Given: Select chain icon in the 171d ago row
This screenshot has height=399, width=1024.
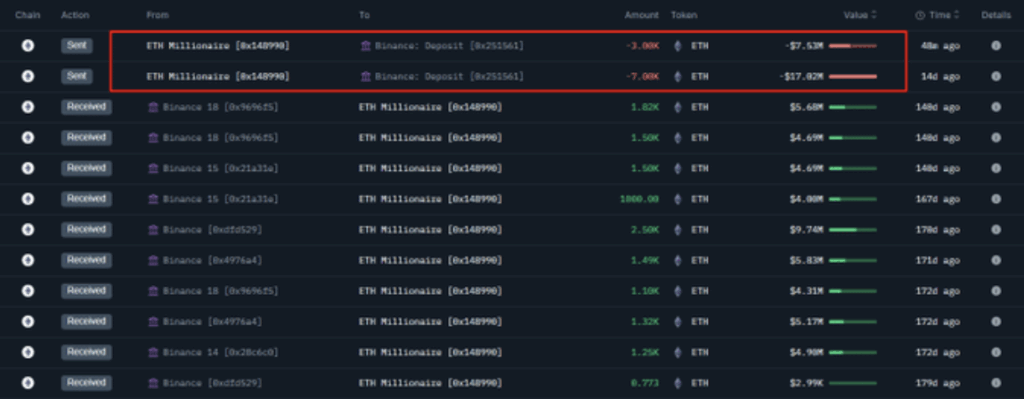Looking at the screenshot, I should click(x=27, y=261).
